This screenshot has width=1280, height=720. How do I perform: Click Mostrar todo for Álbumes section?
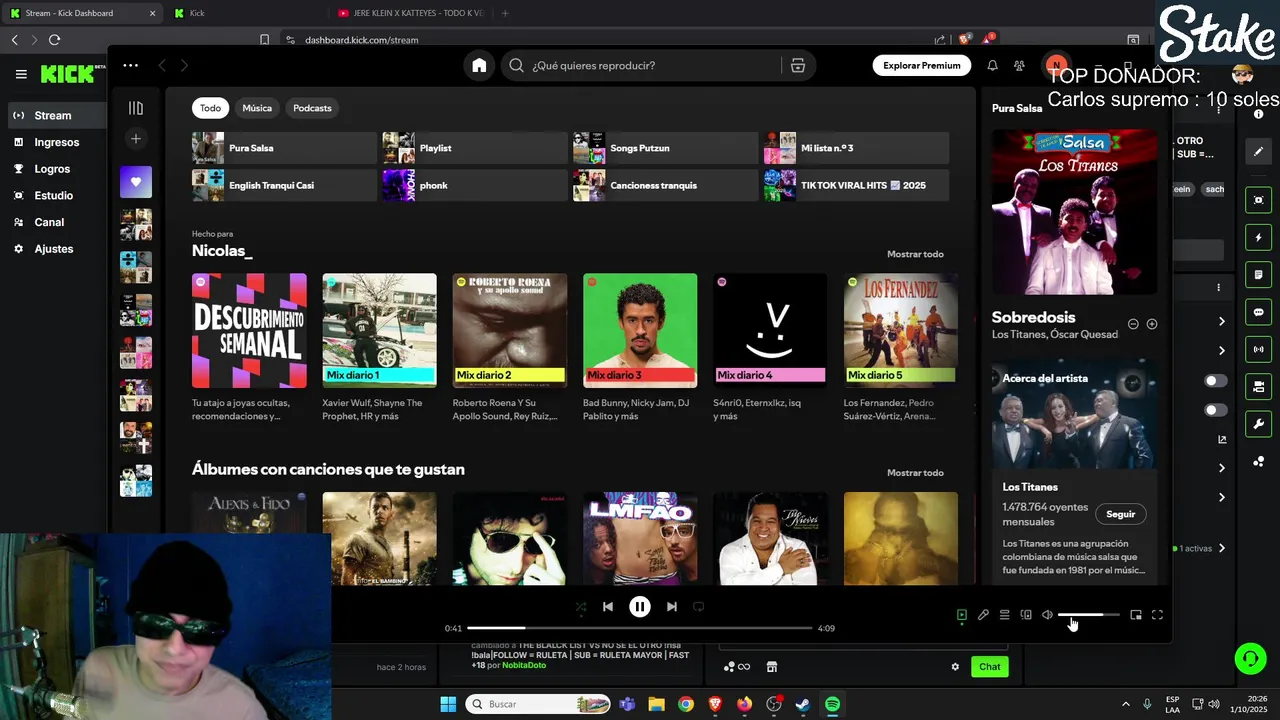point(915,473)
